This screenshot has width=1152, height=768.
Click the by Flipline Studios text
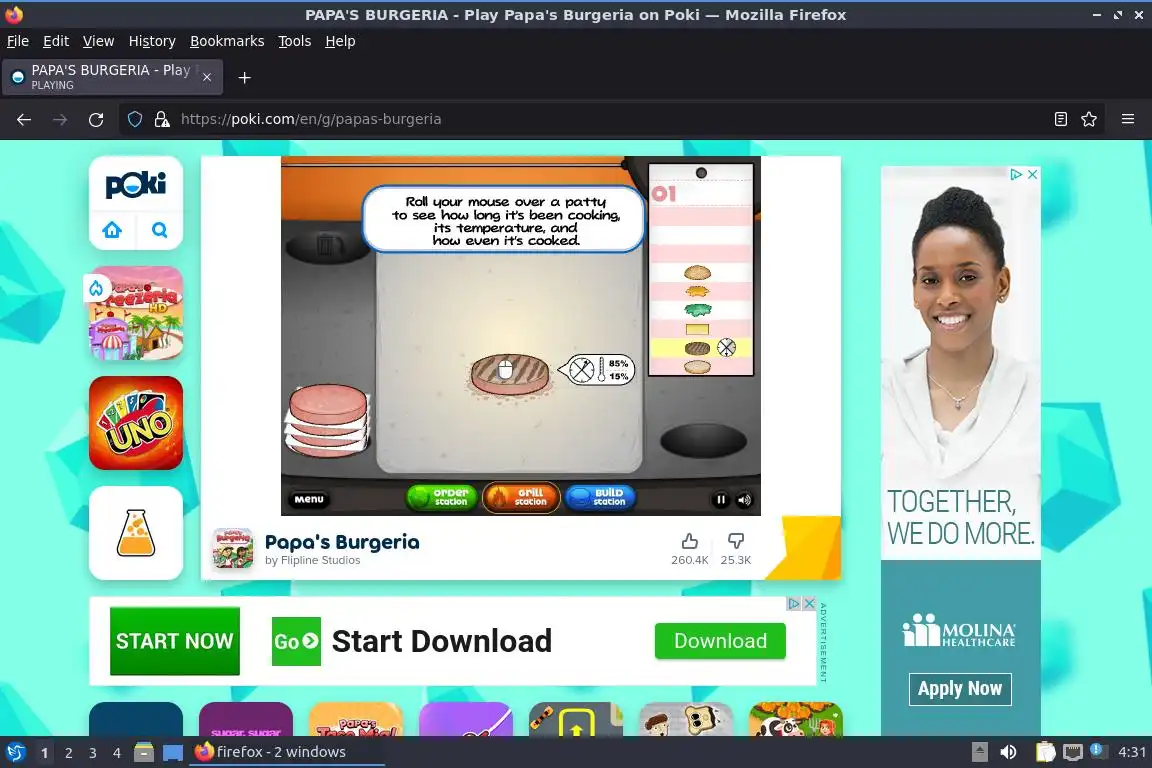(312, 560)
